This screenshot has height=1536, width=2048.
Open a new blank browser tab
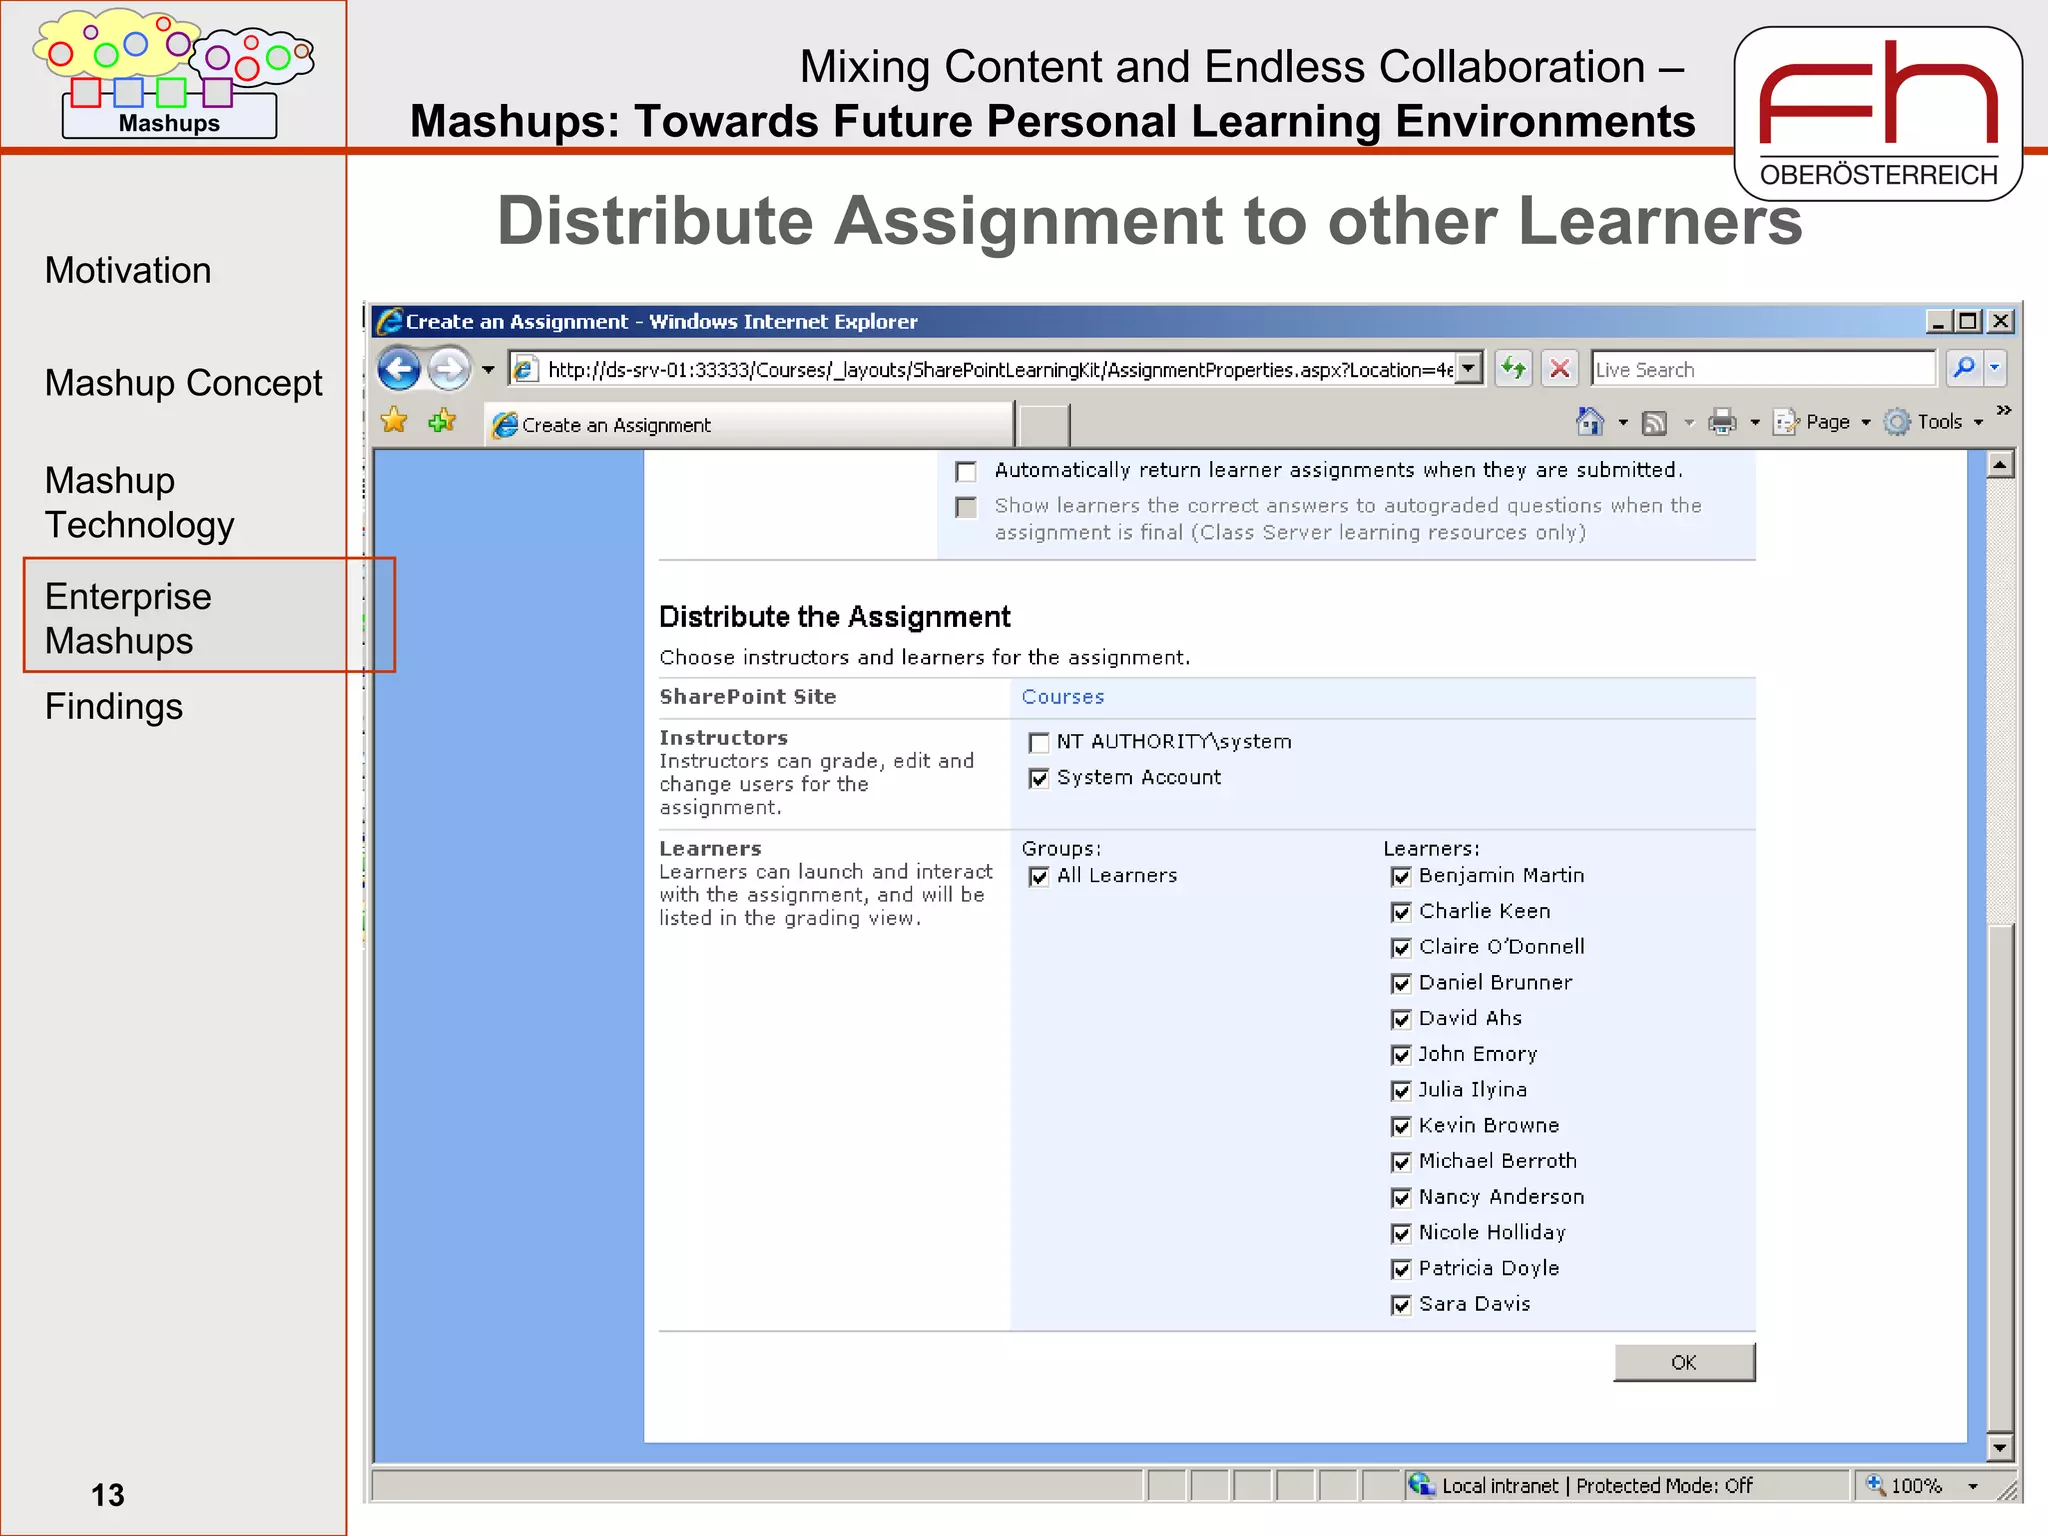1044,426
